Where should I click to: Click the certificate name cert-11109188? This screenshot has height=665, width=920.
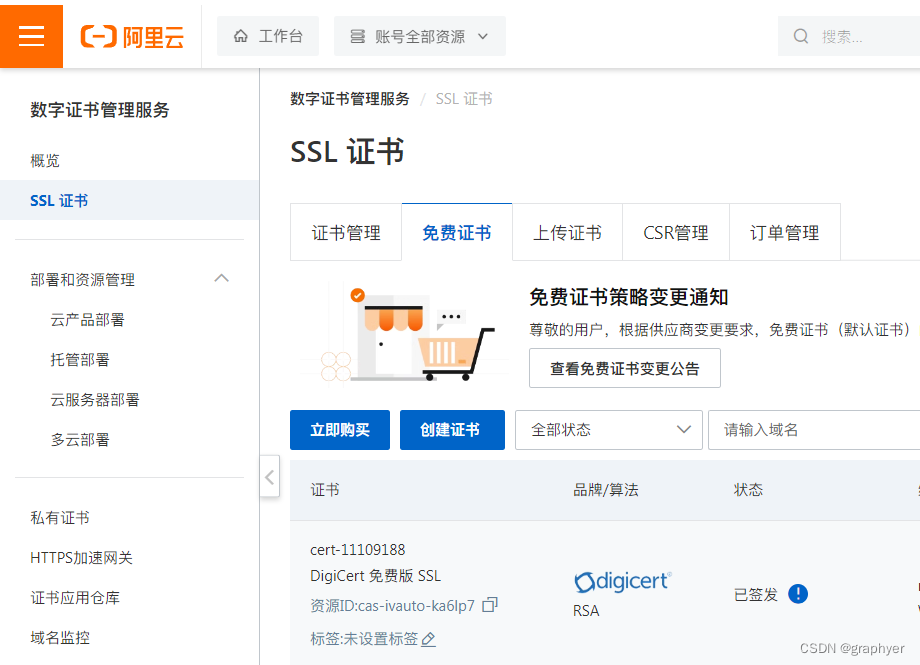click(357, 549)
